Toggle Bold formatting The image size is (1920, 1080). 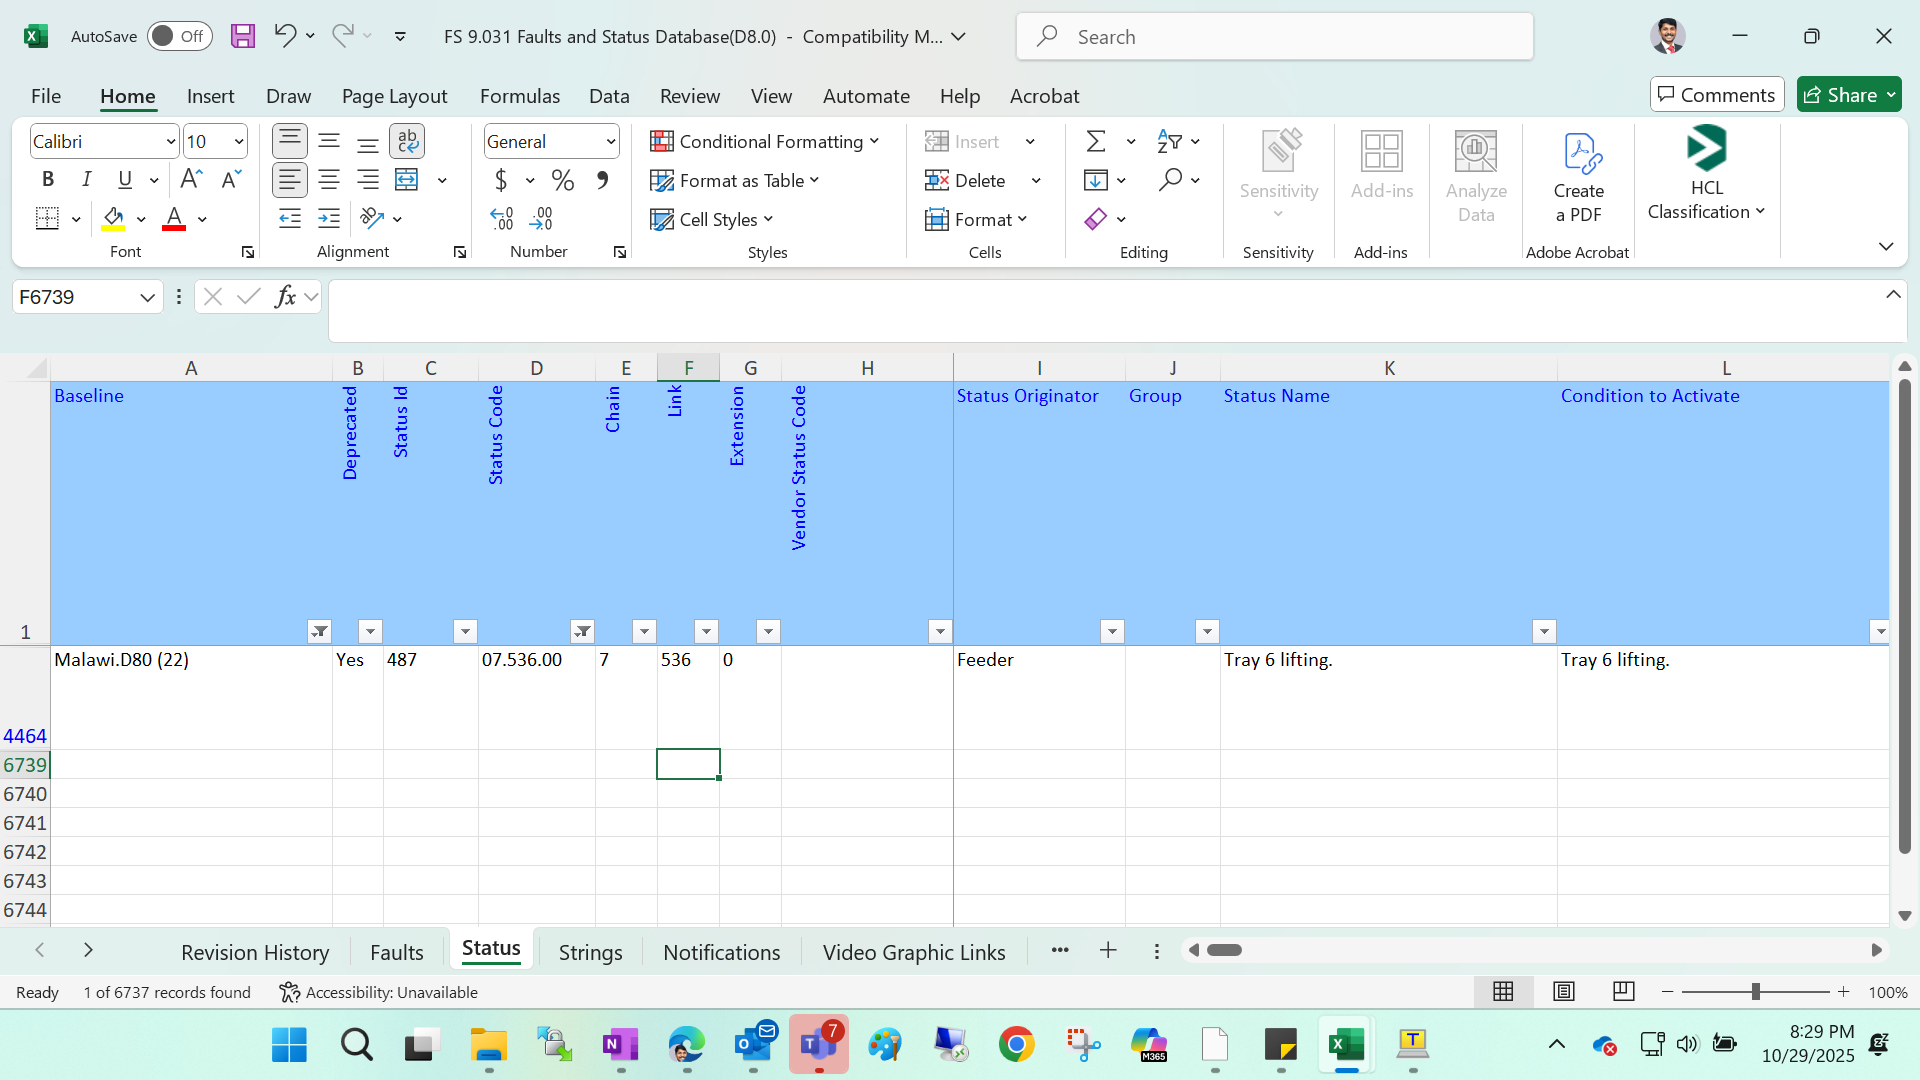(x=47, y=180)
